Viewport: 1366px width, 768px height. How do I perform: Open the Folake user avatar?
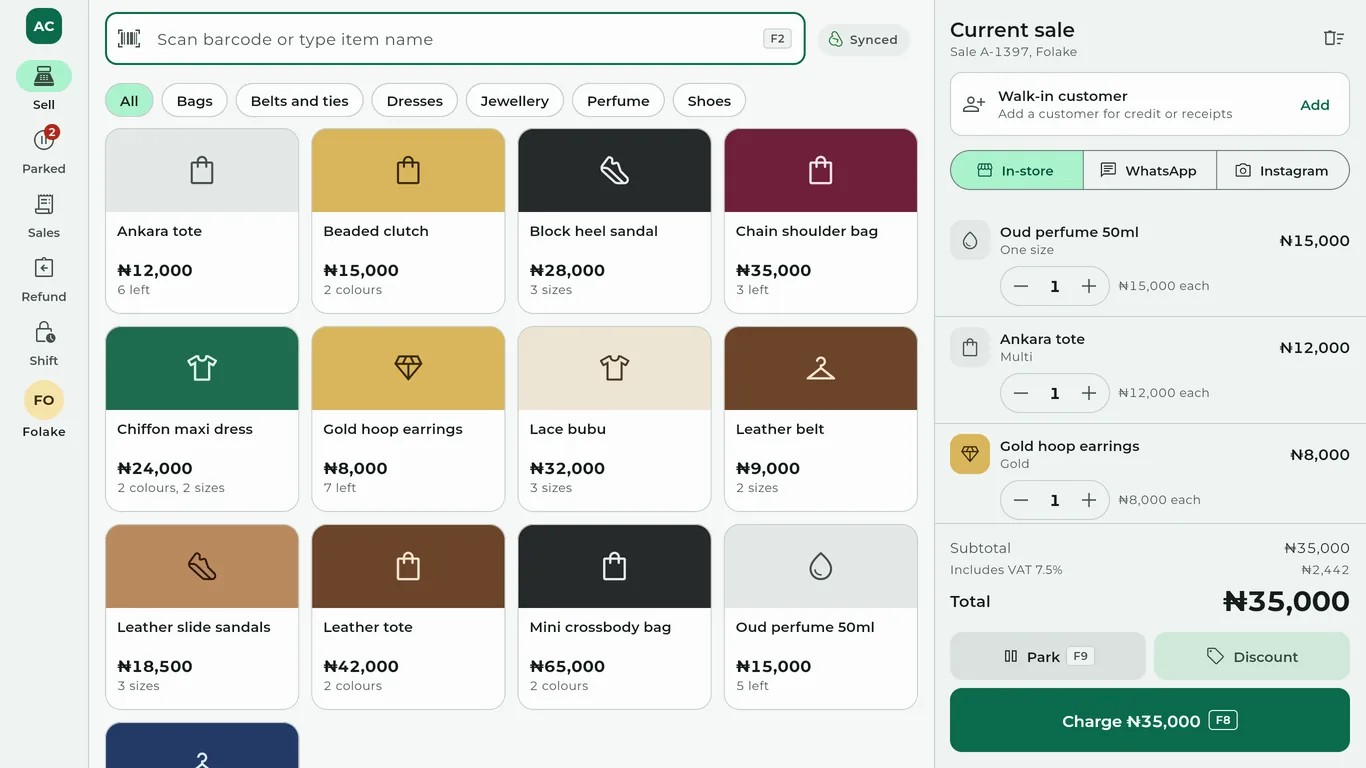tap(44, 400)
